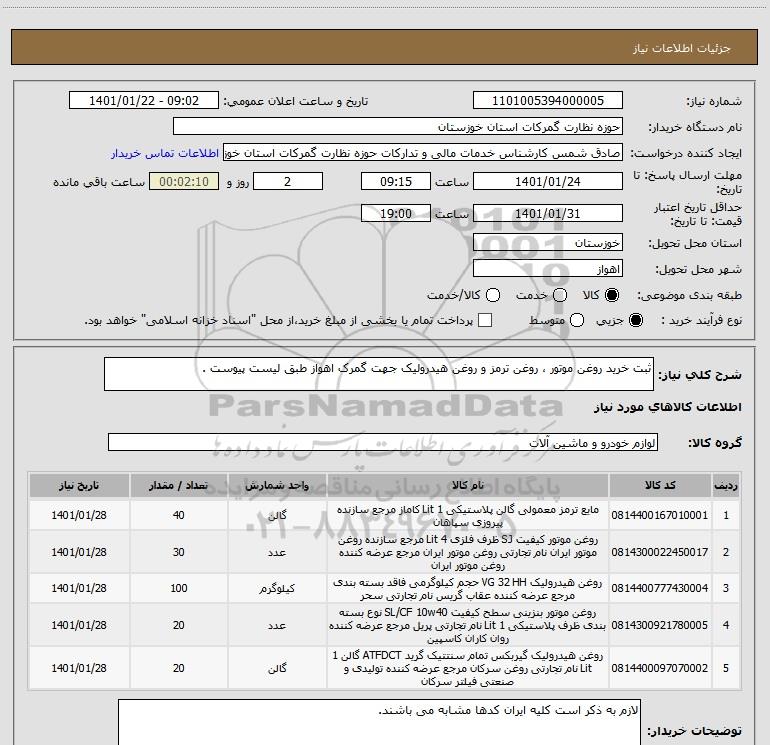Select the متوسط purchase type radio
770x745 pixels.
click(577, 320)
